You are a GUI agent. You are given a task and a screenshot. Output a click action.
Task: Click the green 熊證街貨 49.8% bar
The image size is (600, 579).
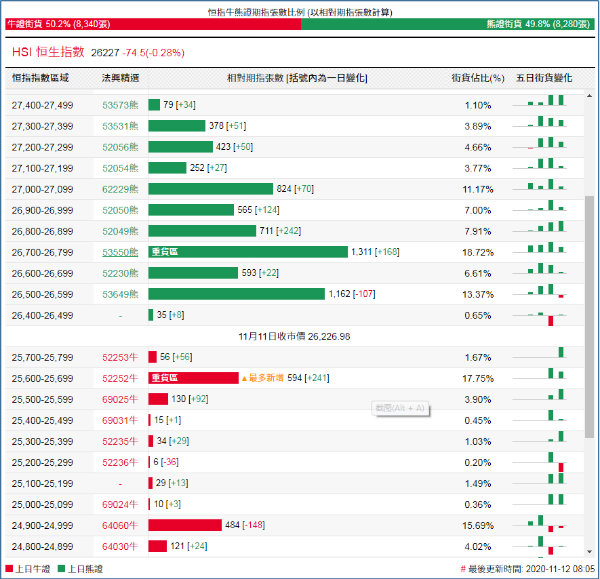[x=448, y=24]
